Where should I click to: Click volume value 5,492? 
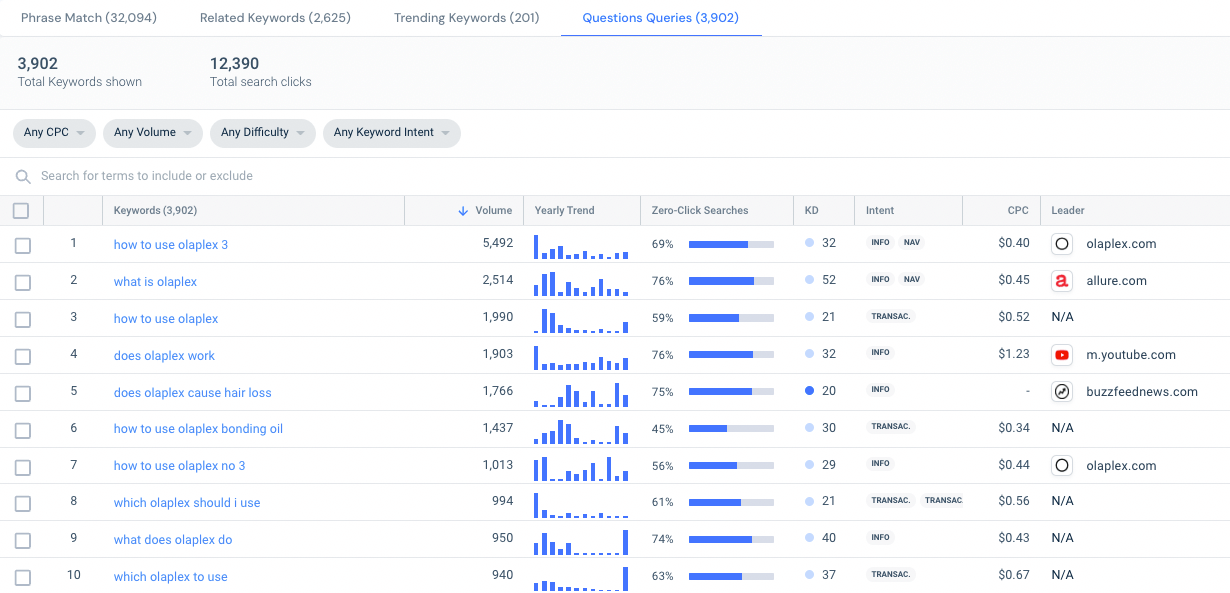tap(497, 243)
